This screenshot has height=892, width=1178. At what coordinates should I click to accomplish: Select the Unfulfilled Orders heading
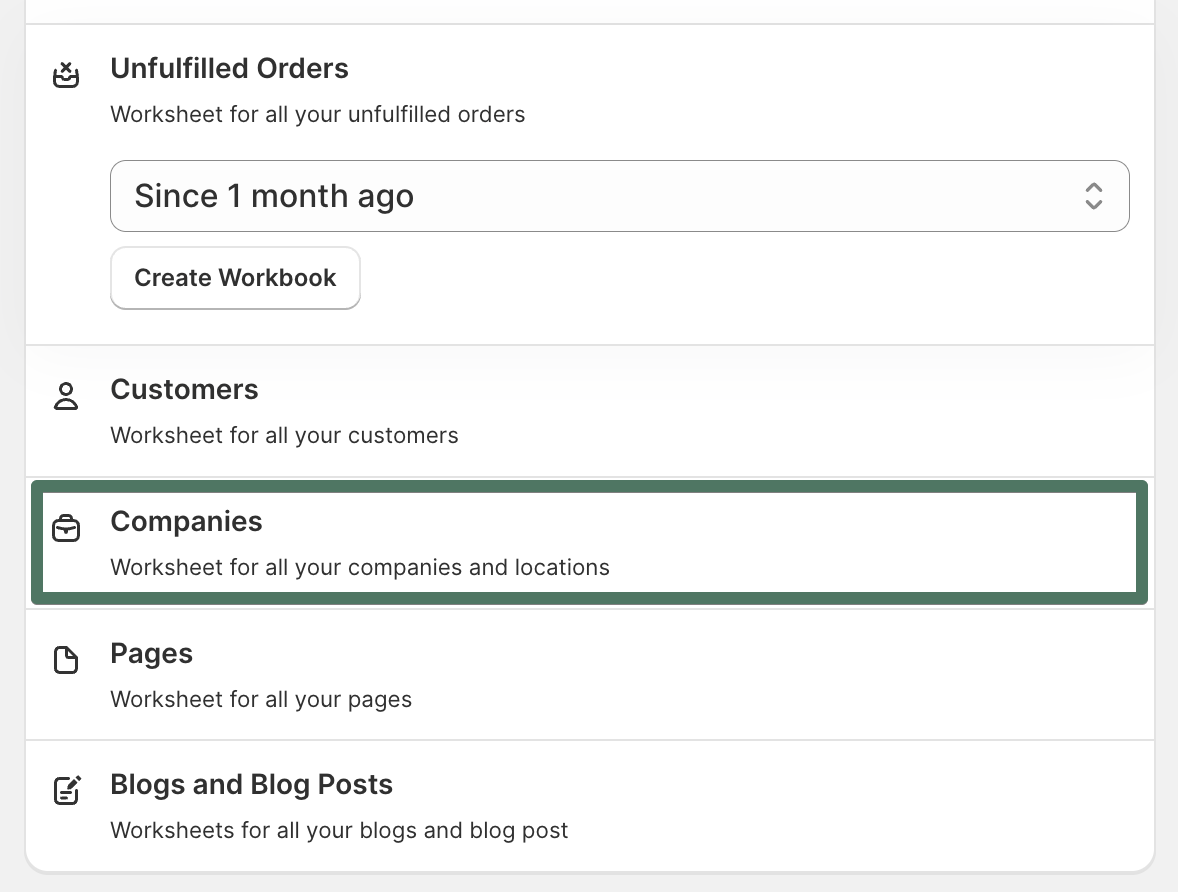(229, 68)
